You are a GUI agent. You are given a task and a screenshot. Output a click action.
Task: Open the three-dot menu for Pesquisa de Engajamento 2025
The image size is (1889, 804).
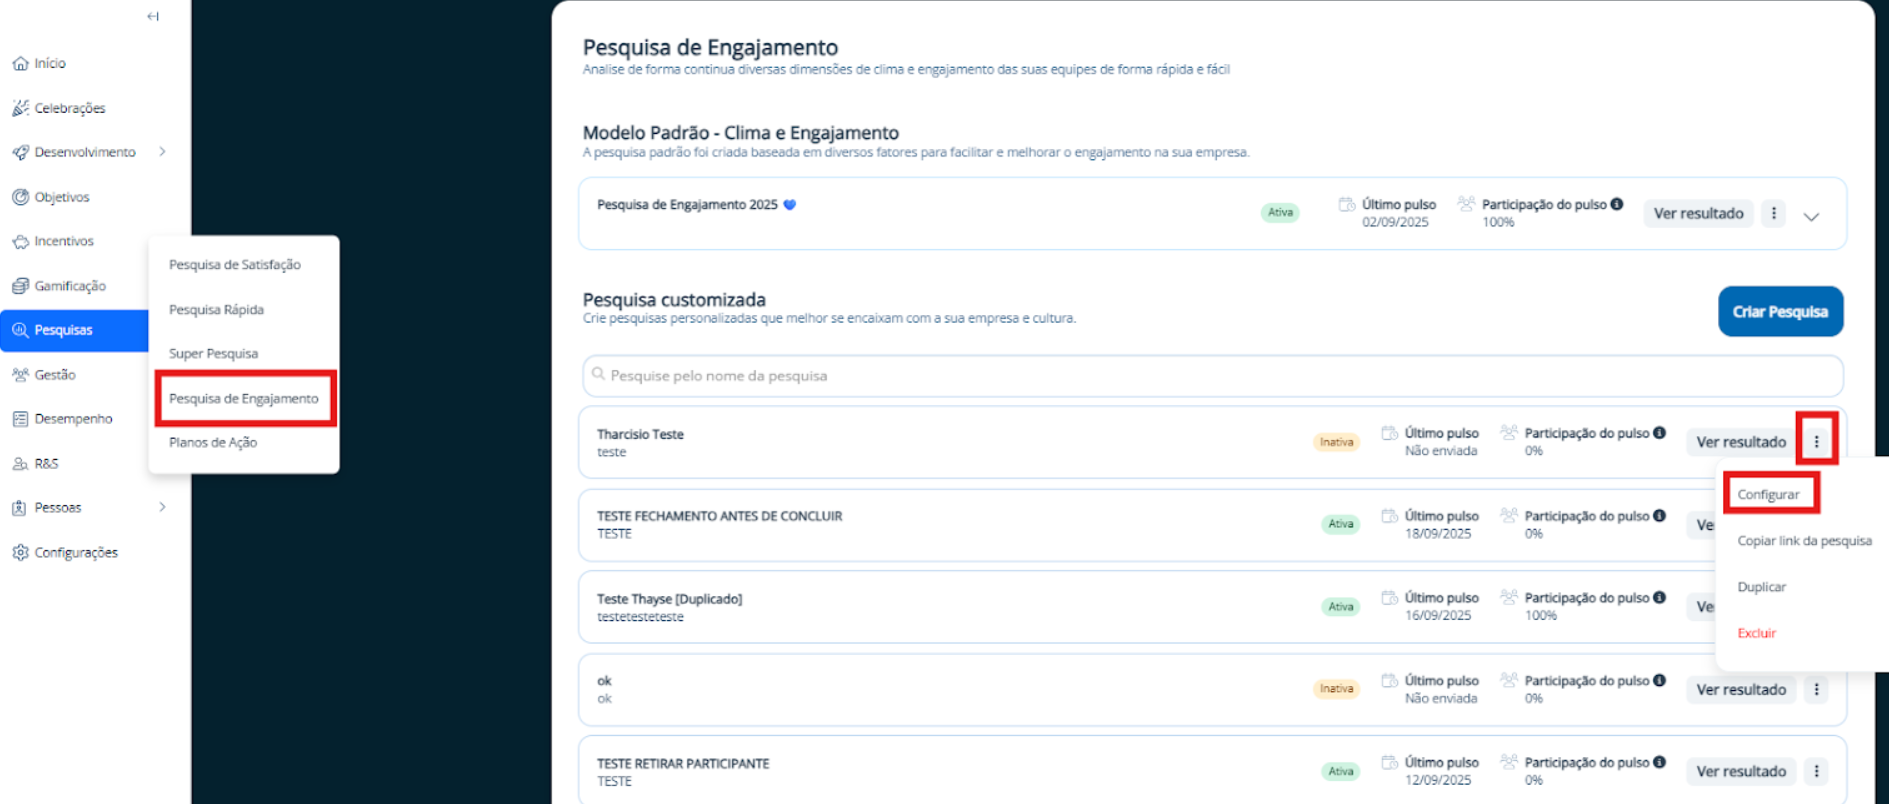tap(1773, 213)
